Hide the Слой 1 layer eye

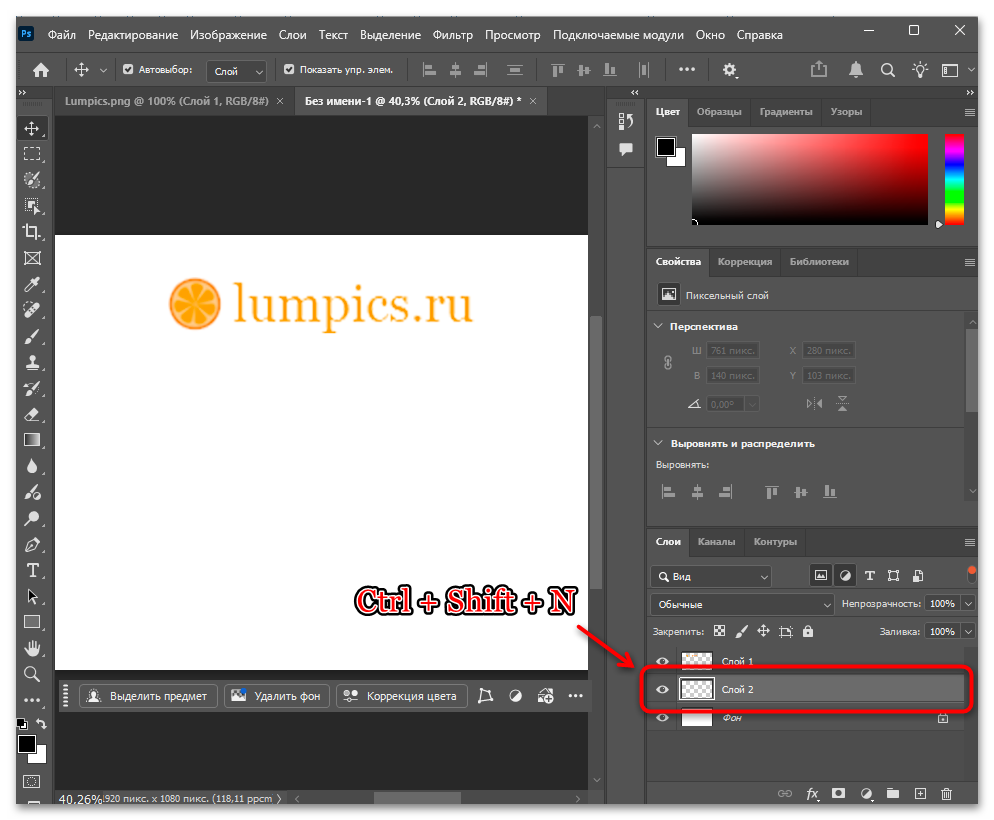click(662, 661)
